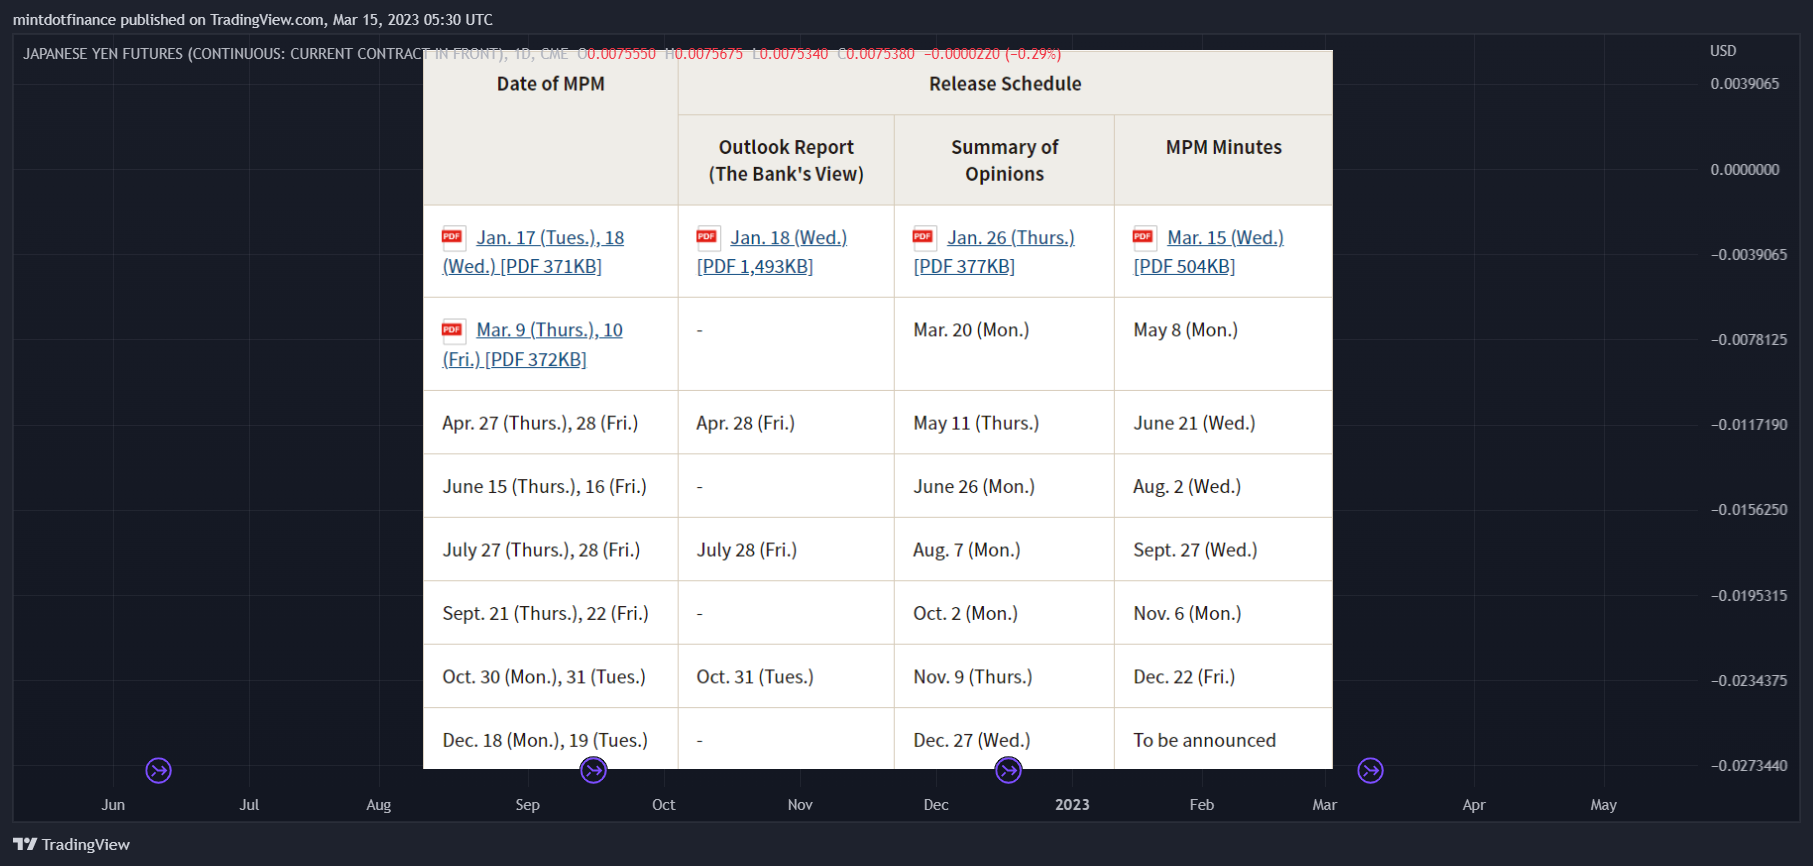Screen dimensions: 1813x866
Task: Click the 'USD' label on the price axis
Action: click(1723, 51)
